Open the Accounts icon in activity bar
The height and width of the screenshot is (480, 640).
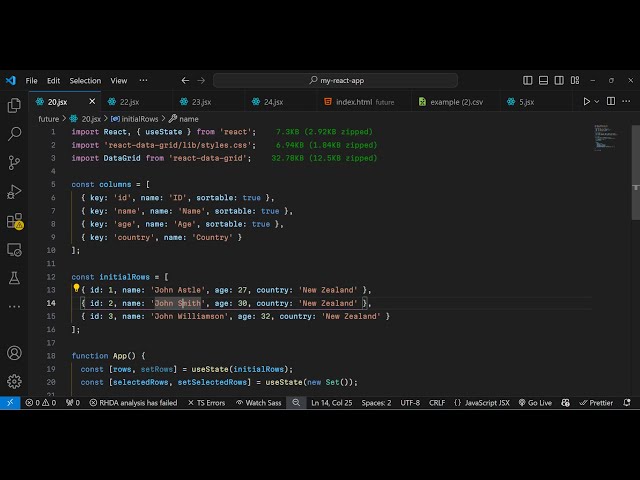pos(14,353)
